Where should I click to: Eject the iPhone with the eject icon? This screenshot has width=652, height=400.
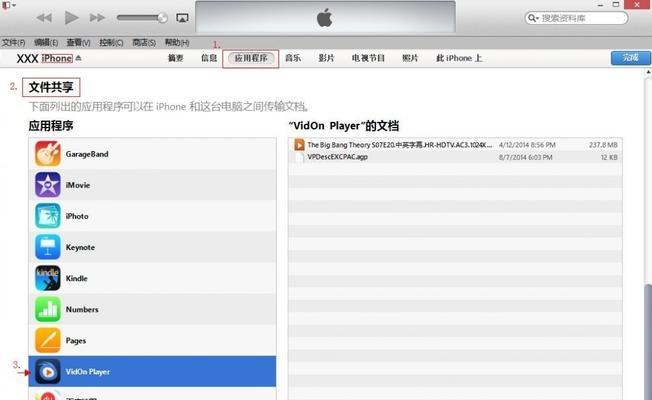point(78,58)
